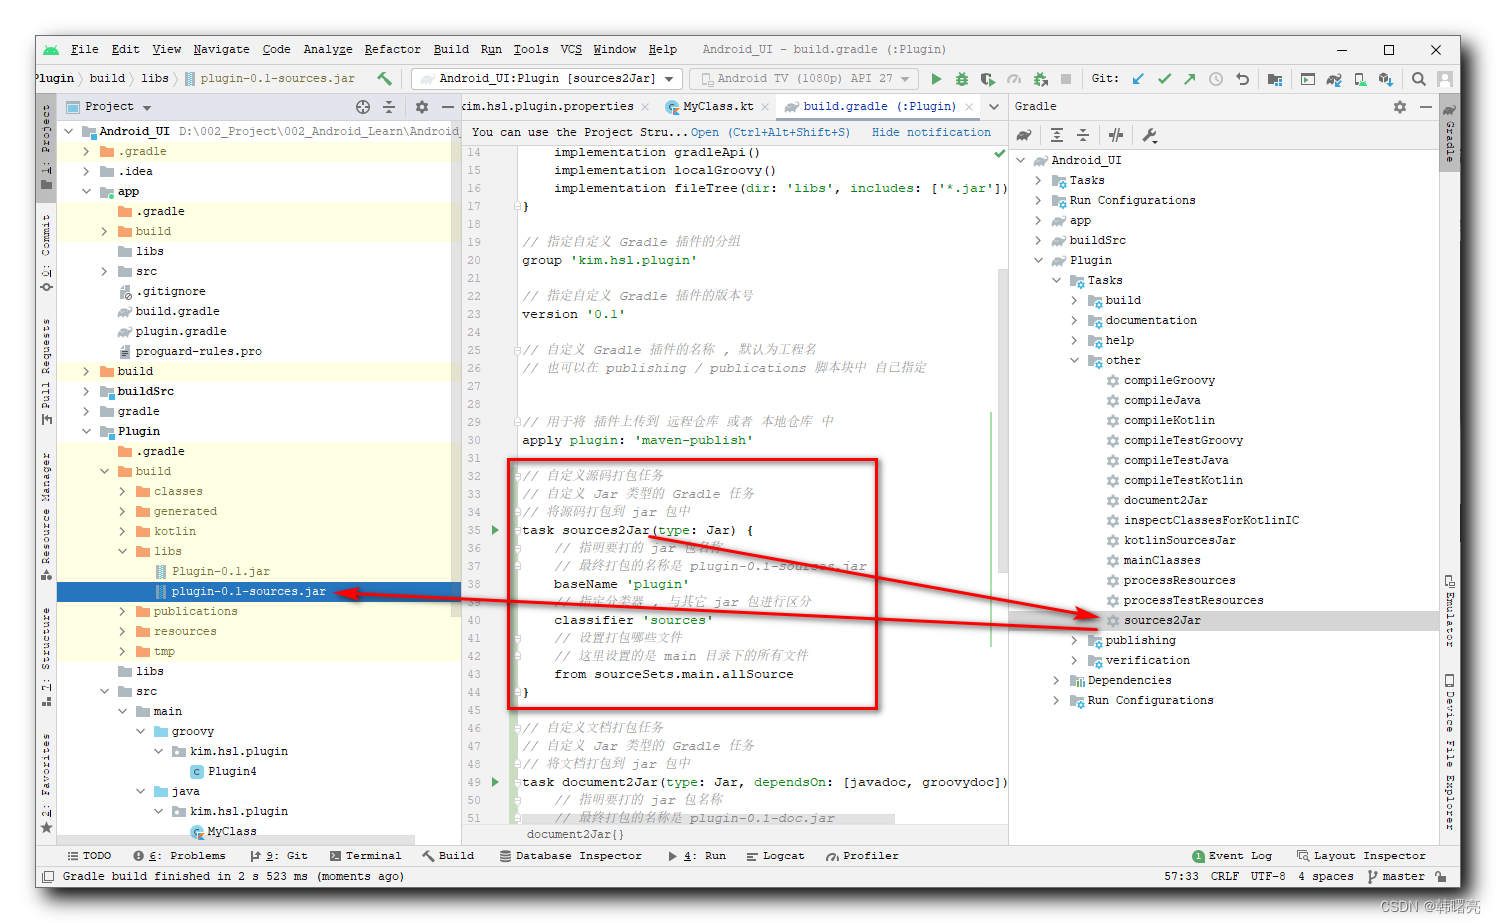Toggle offline mode in Gradle toolbar
The width and height of the screenshot is (1496, 923).
(1116, 135)
